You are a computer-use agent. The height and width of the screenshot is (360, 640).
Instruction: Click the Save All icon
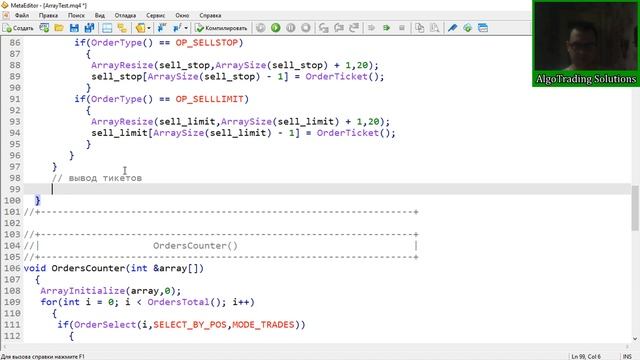click(89, 28)
